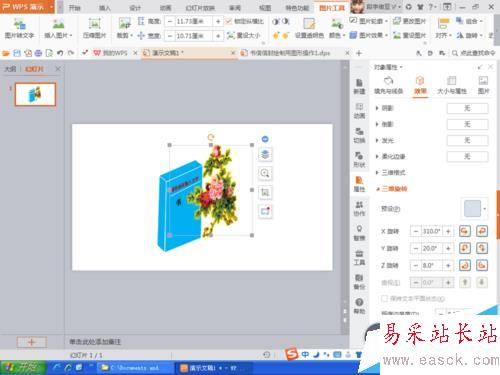Screen dimensions: 500x375
Task: Open the 图片效果 picture effects dropdown
Action: [369, 35]
